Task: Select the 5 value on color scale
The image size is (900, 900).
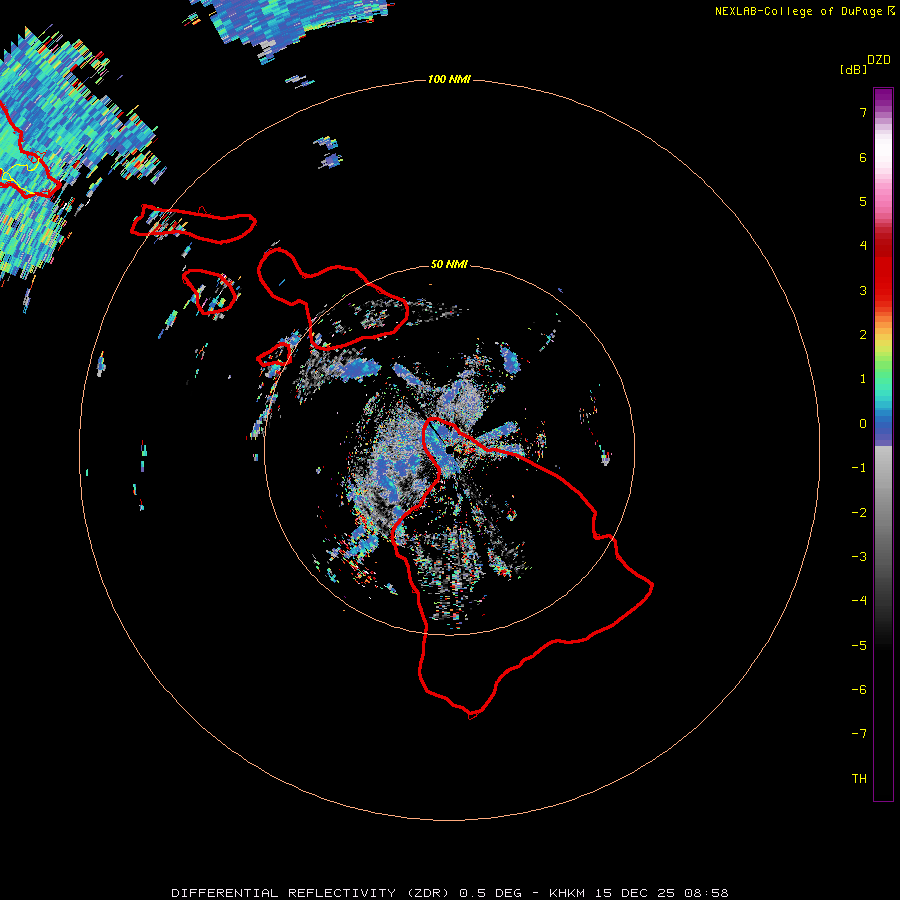Action: pyautogui.click(x=863, y=201)
